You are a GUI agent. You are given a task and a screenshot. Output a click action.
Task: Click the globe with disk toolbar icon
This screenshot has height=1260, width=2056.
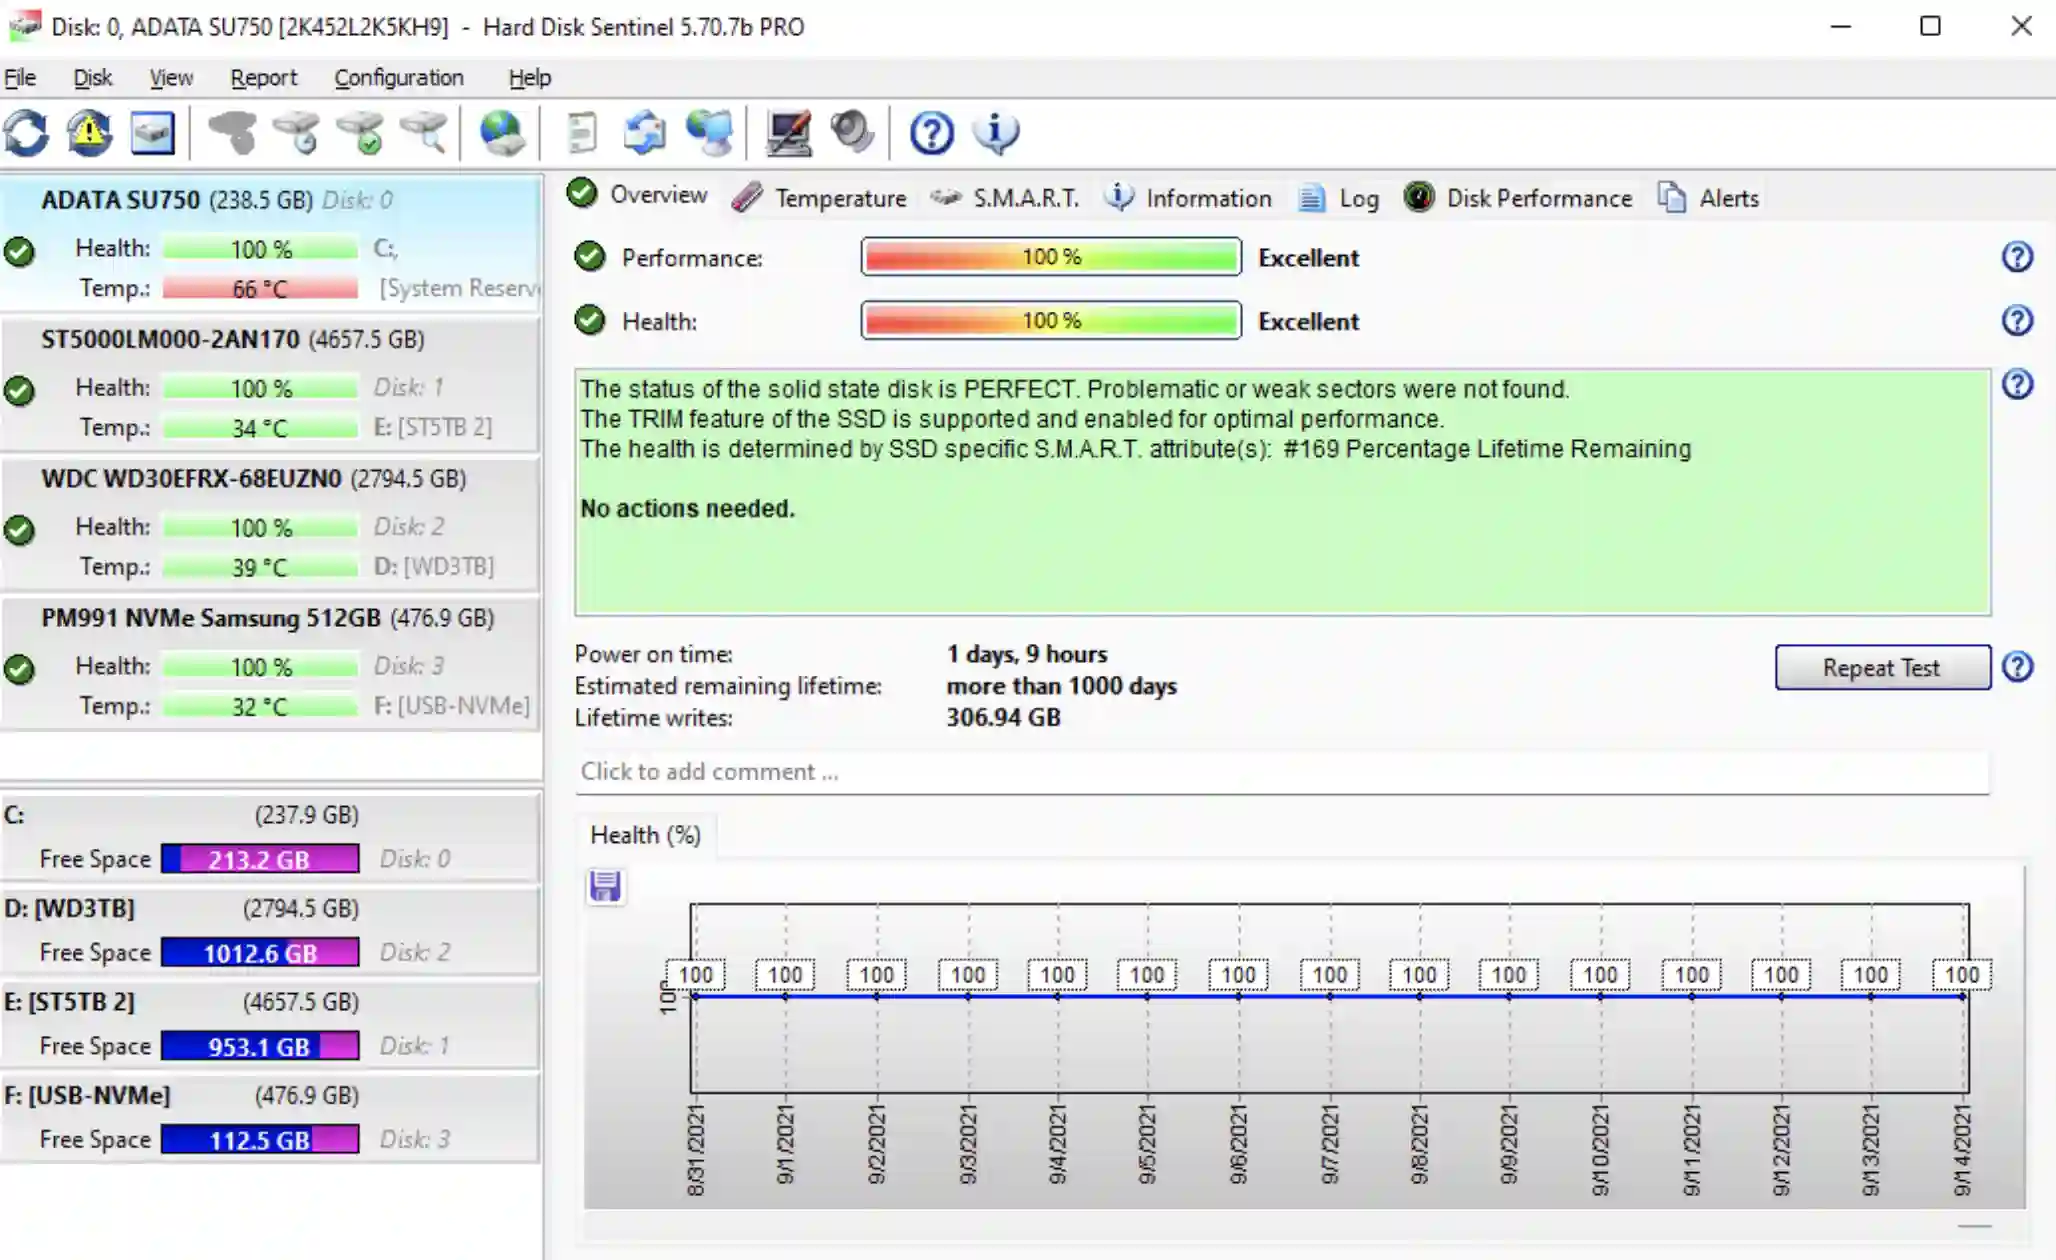(x=501, y=133)
